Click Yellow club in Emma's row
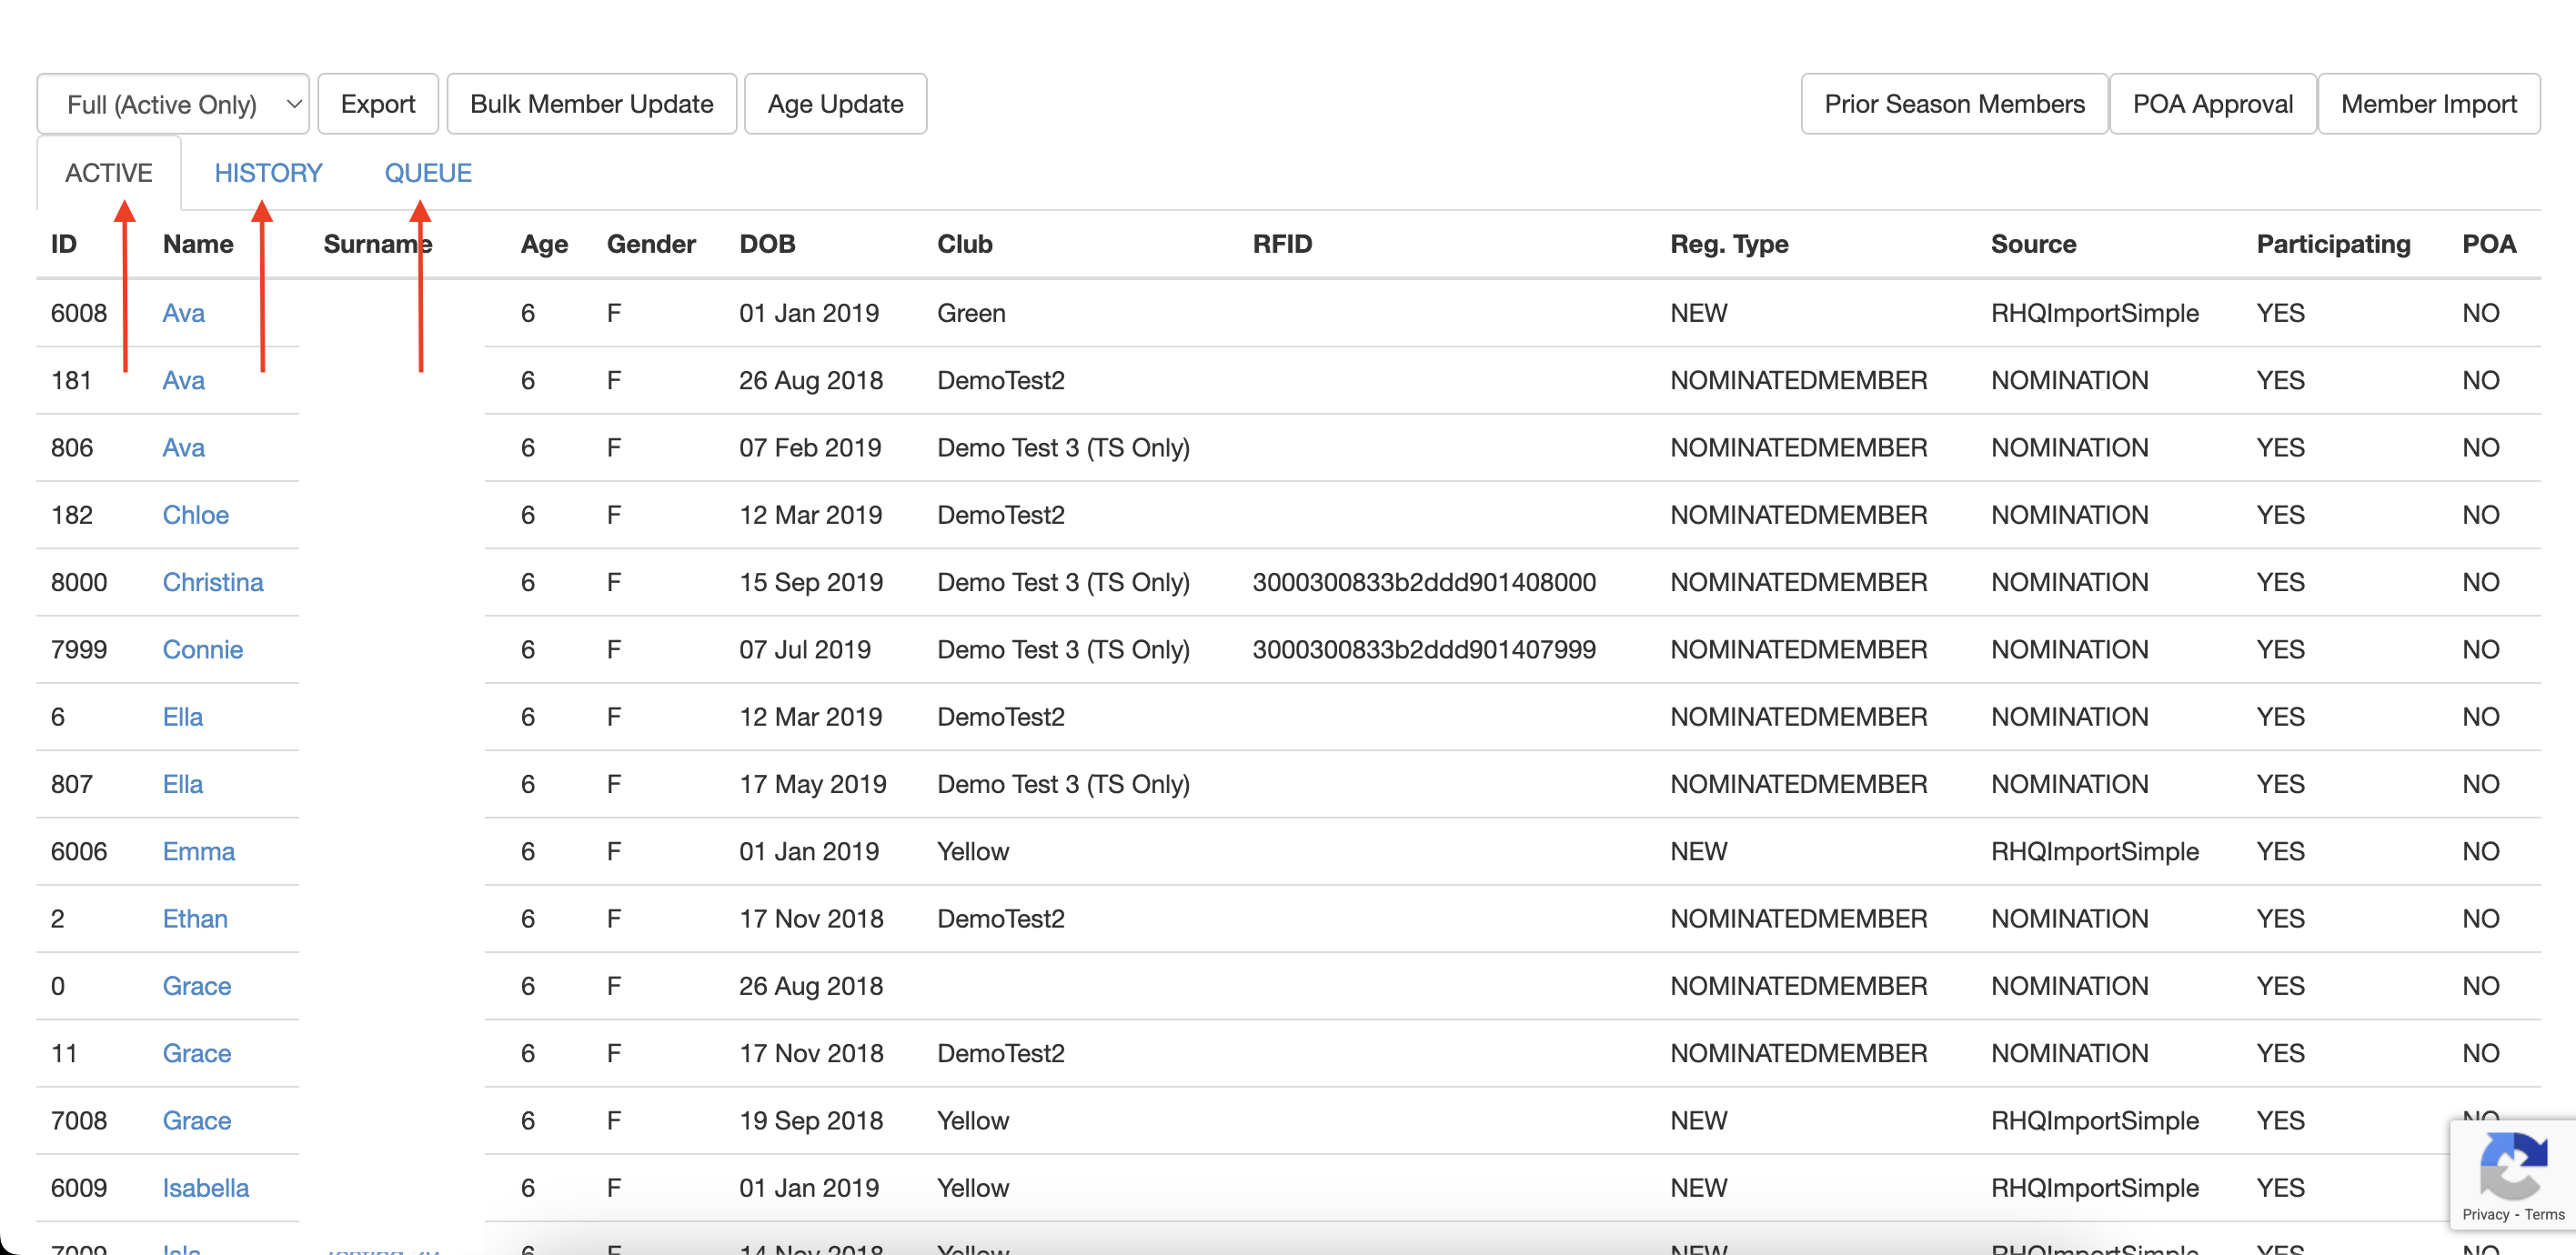Screen dimensions: 2576x1255 [973, 851]
